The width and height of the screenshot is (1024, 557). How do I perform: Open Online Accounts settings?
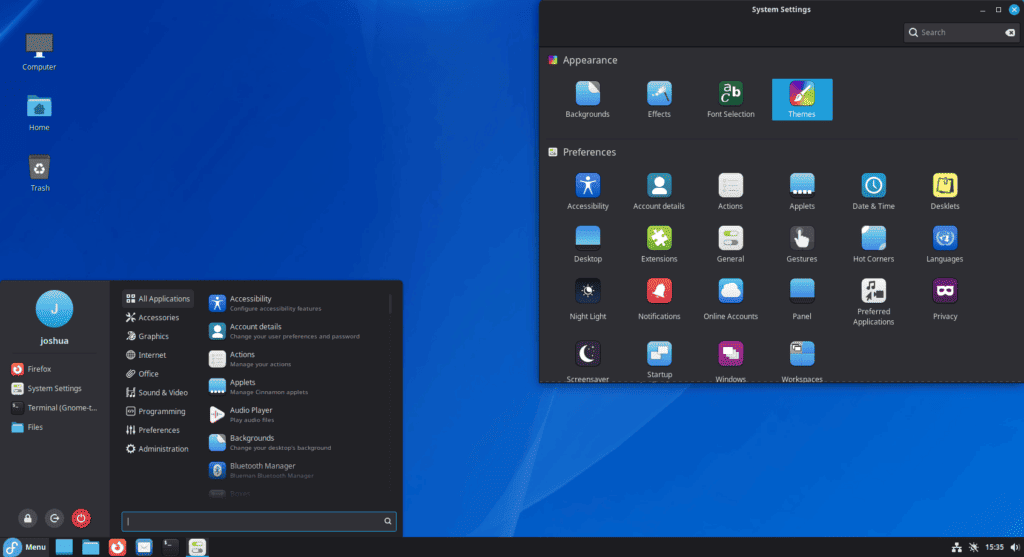730,299
